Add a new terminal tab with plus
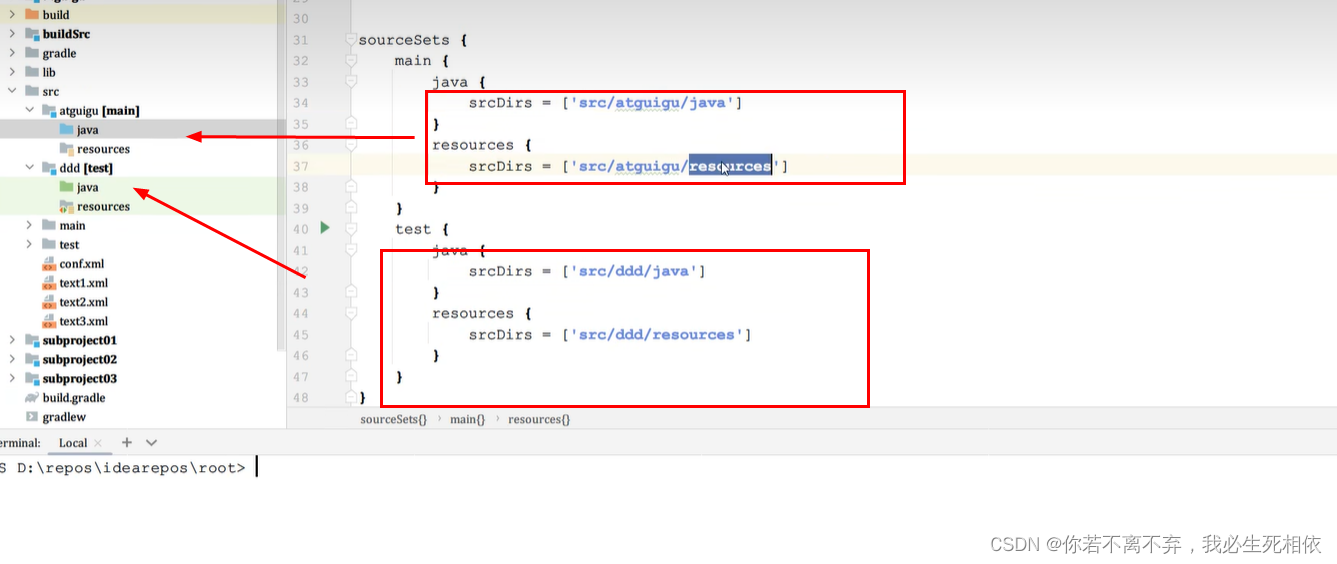Image resolution: width=1337 pixels, height=564 pixels. click(x=127, y=442)
